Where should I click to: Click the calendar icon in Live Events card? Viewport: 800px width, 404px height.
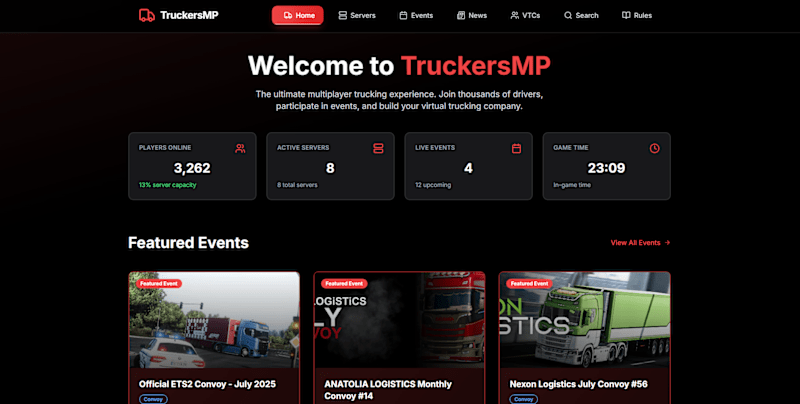click(516, 148)
